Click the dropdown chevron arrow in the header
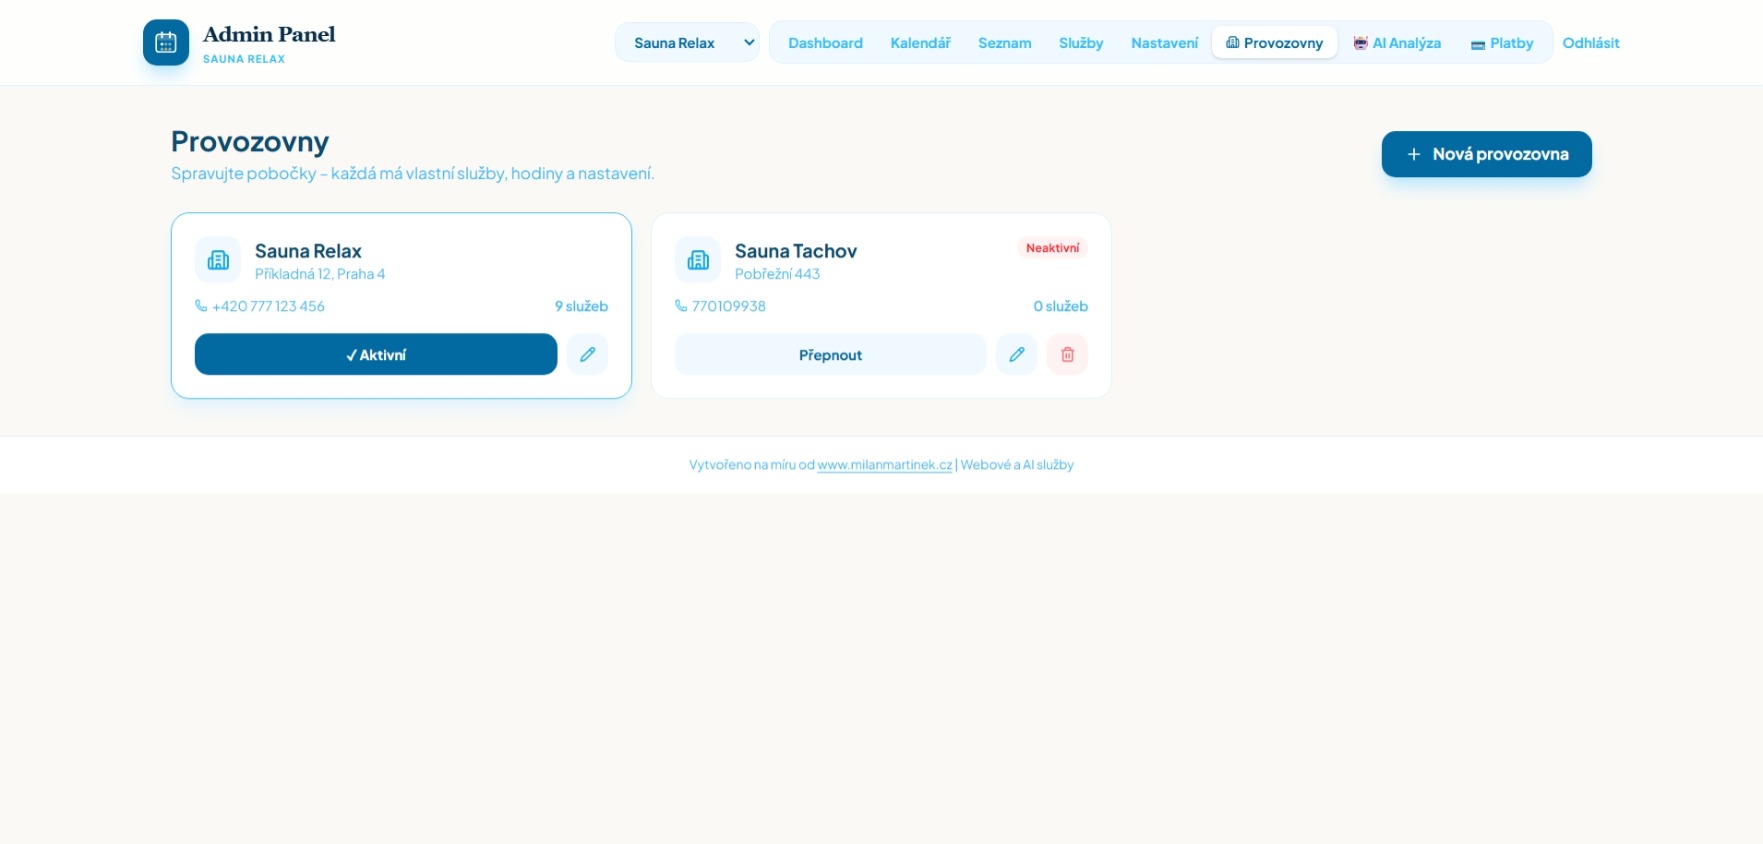Viewport: 1763px width, 844px height. (749, 43)
